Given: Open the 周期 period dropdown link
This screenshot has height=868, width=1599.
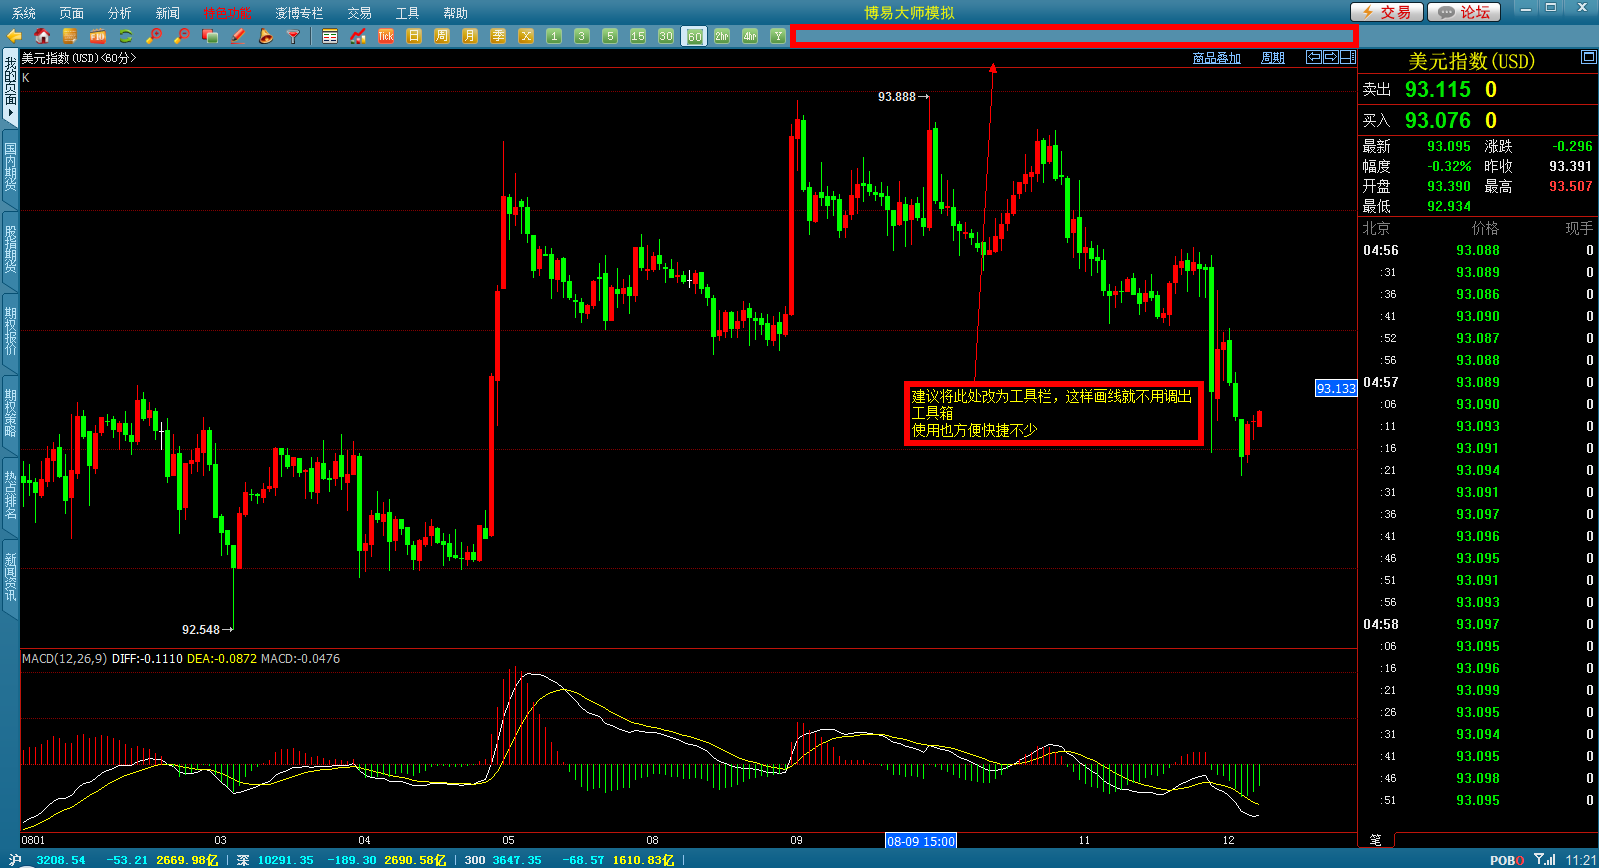Looking at the screenshot, I should click(x=1272, y=58).
